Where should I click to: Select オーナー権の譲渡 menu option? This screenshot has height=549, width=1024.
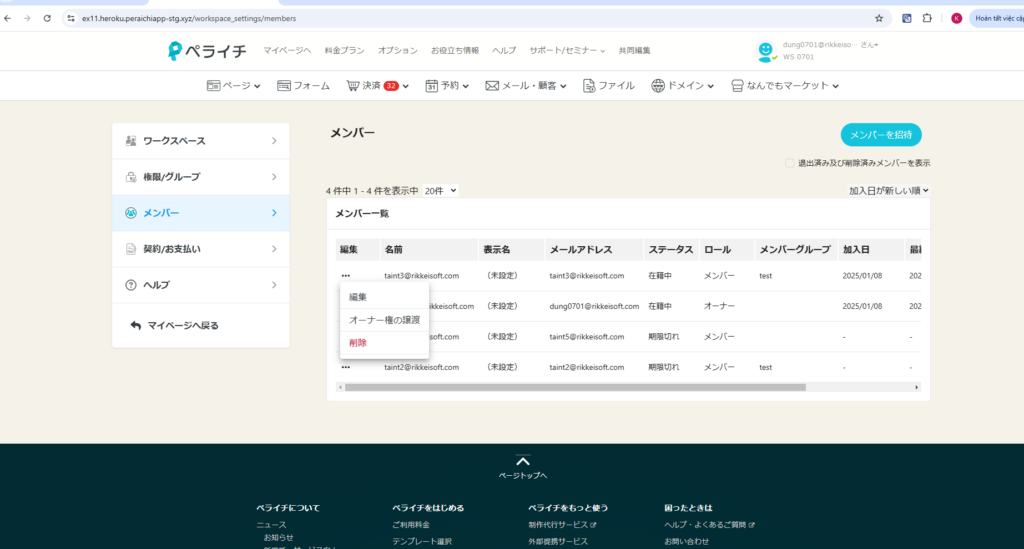tap(384, 320)
